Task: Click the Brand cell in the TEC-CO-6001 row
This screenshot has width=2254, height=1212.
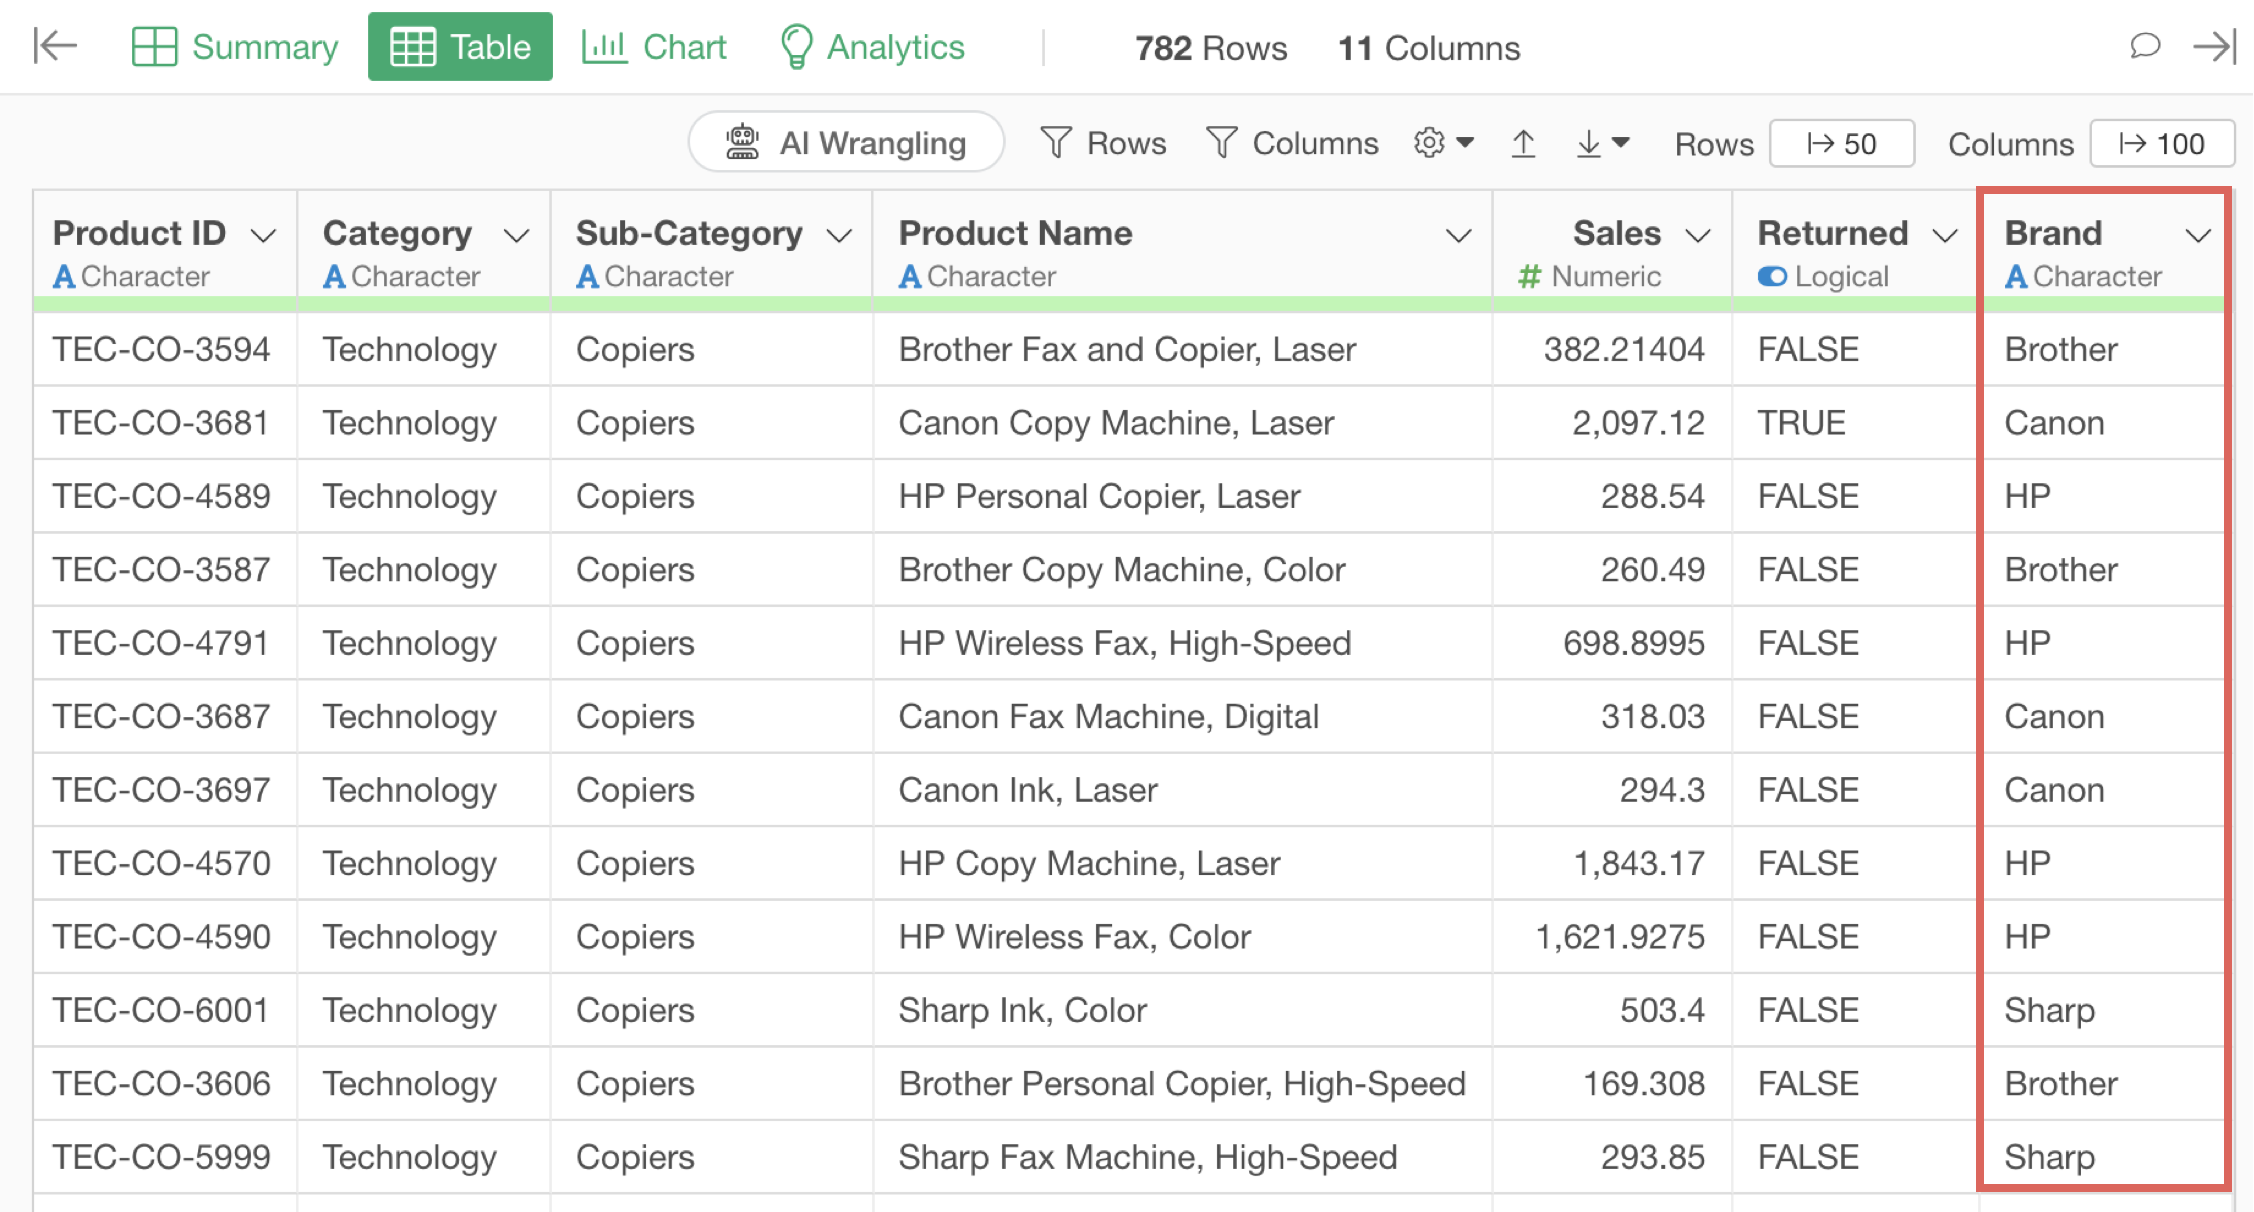Action: [2104, 1010]
